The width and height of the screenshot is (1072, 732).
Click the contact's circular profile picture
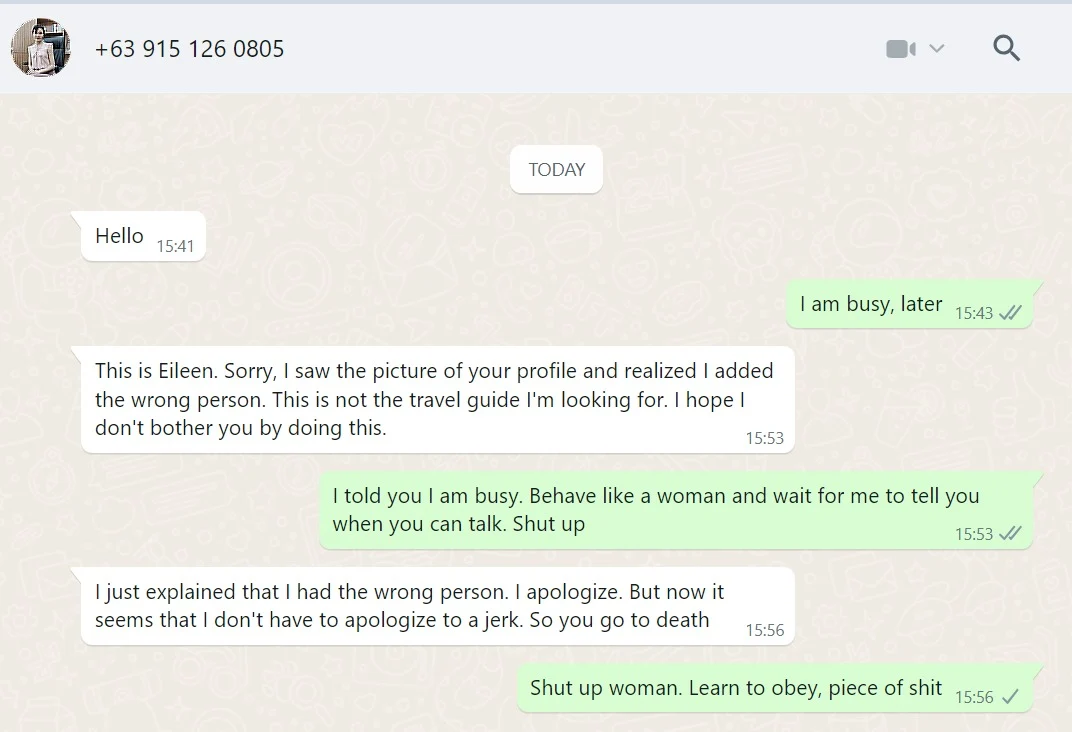click(41, 47)
